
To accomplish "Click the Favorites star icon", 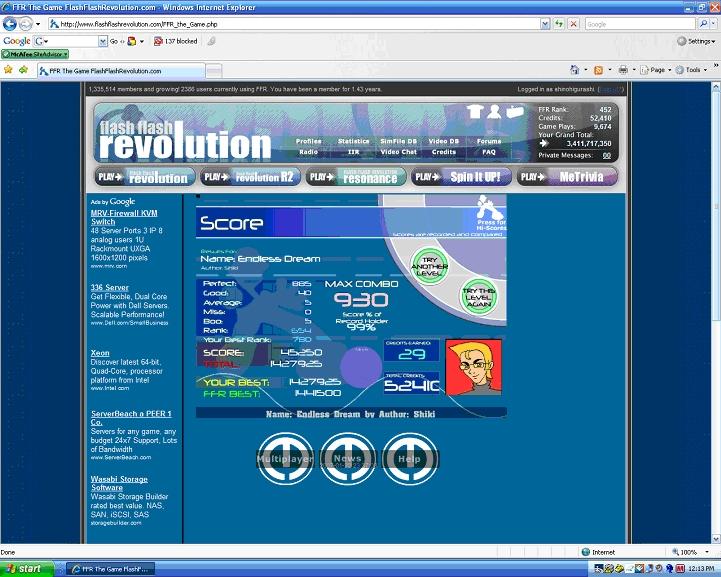I will tap(8, 69).
